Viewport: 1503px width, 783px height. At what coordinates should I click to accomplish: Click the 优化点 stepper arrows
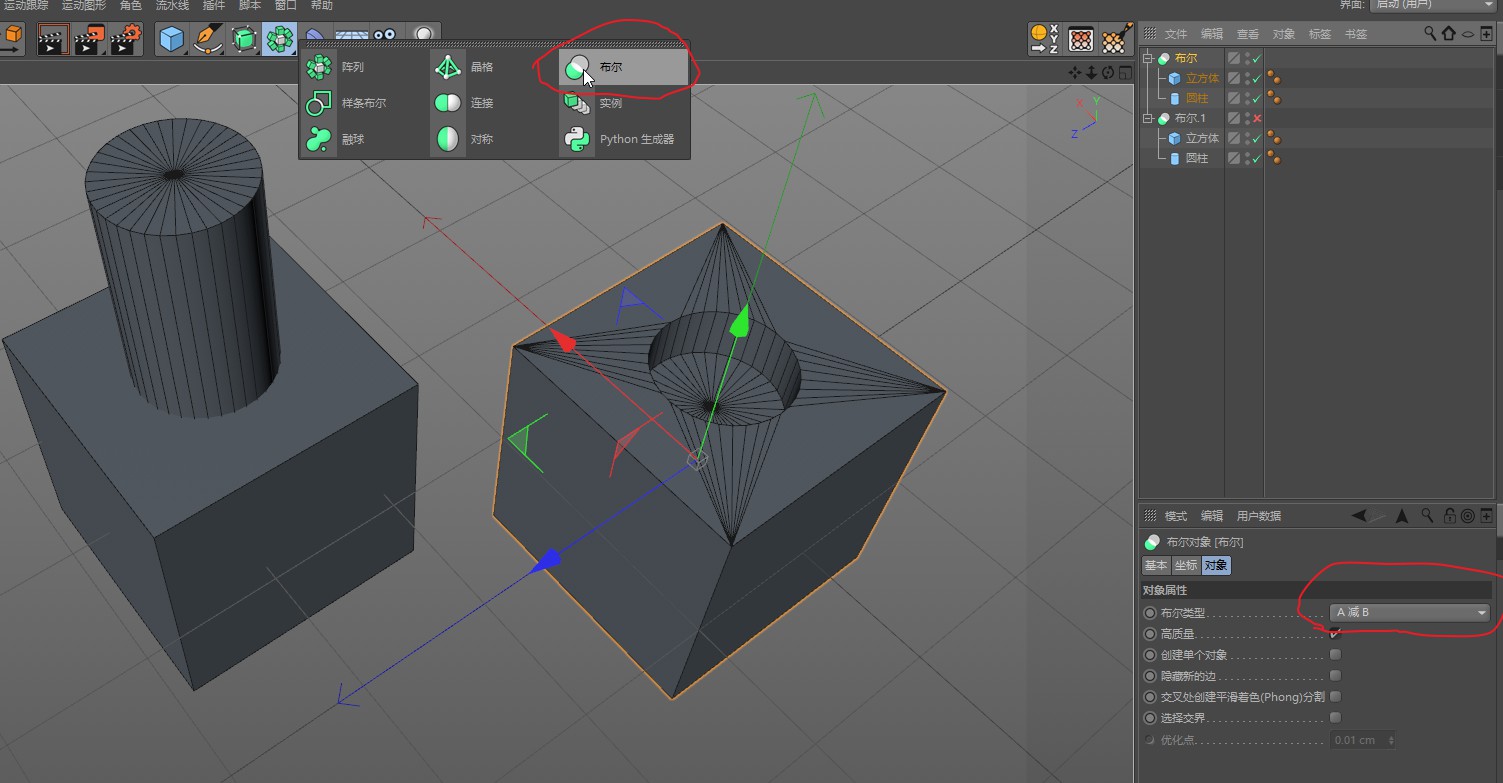tap(1390, 740)
